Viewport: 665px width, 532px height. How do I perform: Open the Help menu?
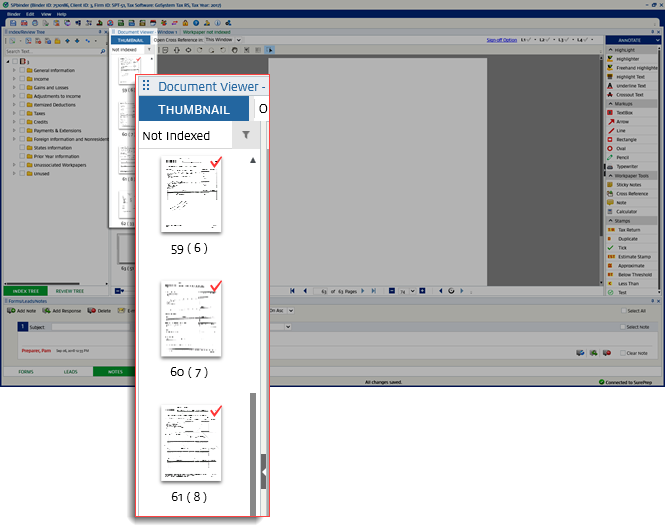click(61, 14)
